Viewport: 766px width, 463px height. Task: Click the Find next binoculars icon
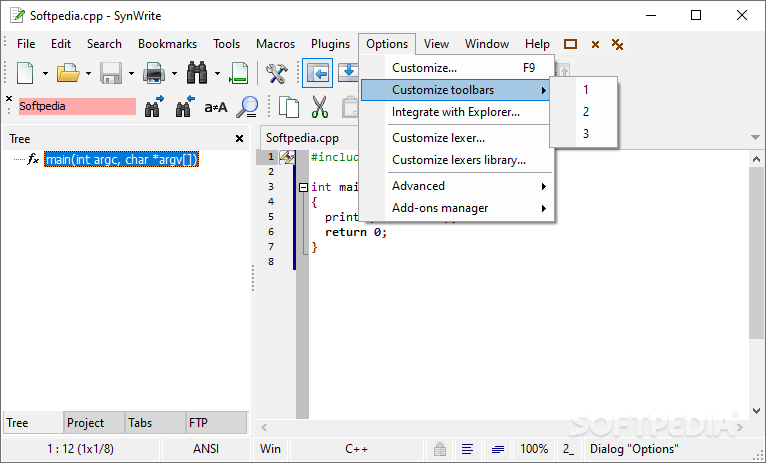click(x=154, y=106)
